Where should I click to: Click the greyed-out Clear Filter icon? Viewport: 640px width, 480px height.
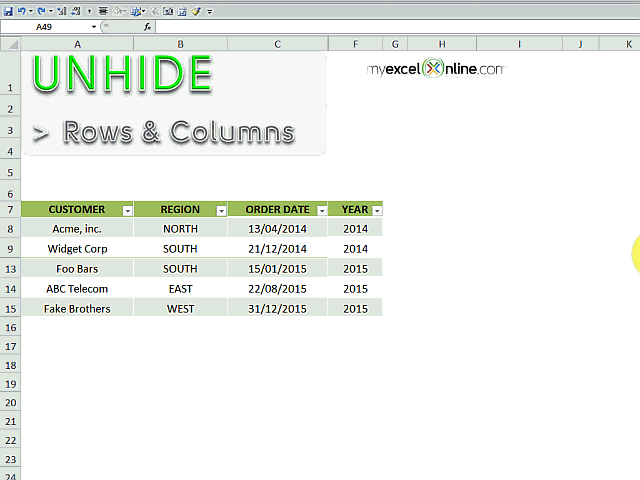[x=155, y=11]
